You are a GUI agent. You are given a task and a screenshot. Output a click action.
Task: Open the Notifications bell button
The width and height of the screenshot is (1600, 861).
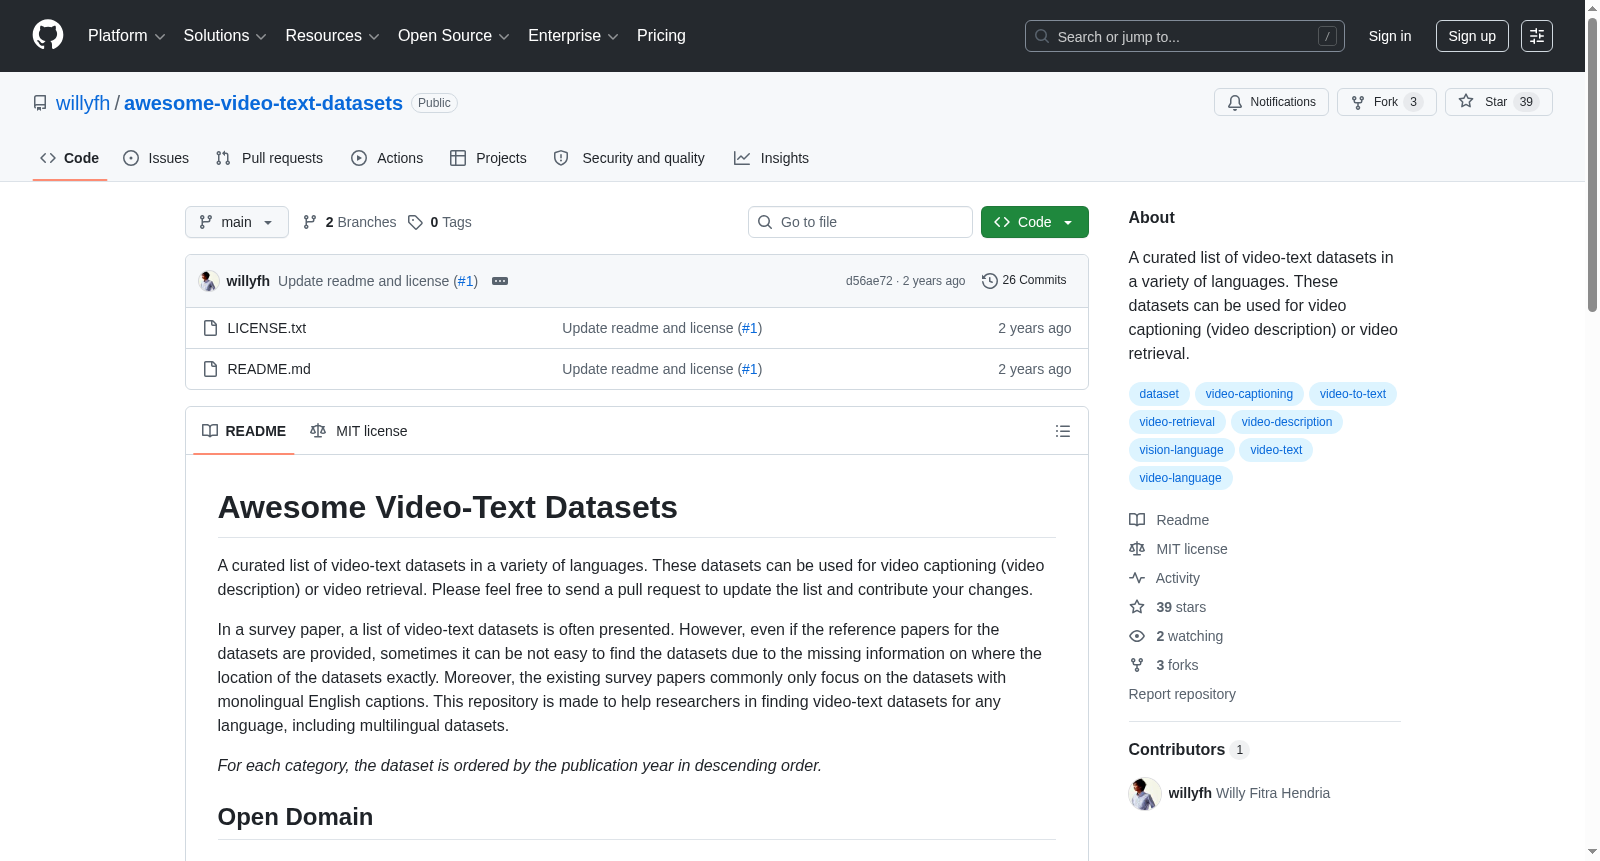pos(1271,102)
